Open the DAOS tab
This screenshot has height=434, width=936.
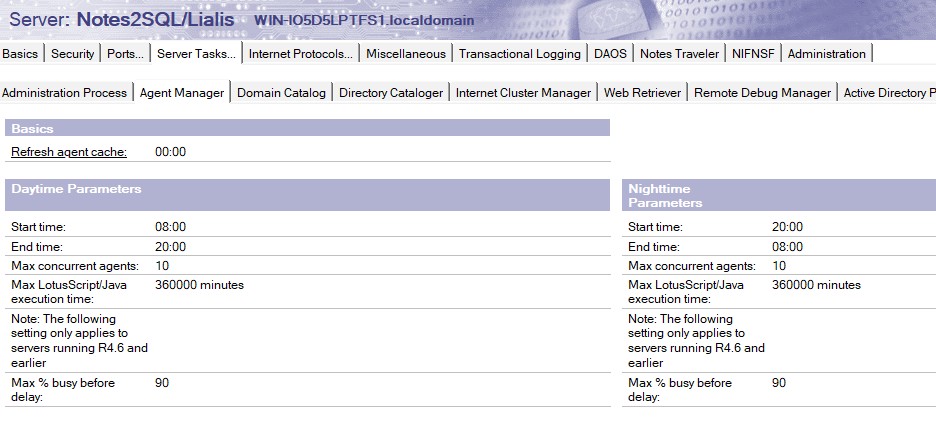click(610, 54)
